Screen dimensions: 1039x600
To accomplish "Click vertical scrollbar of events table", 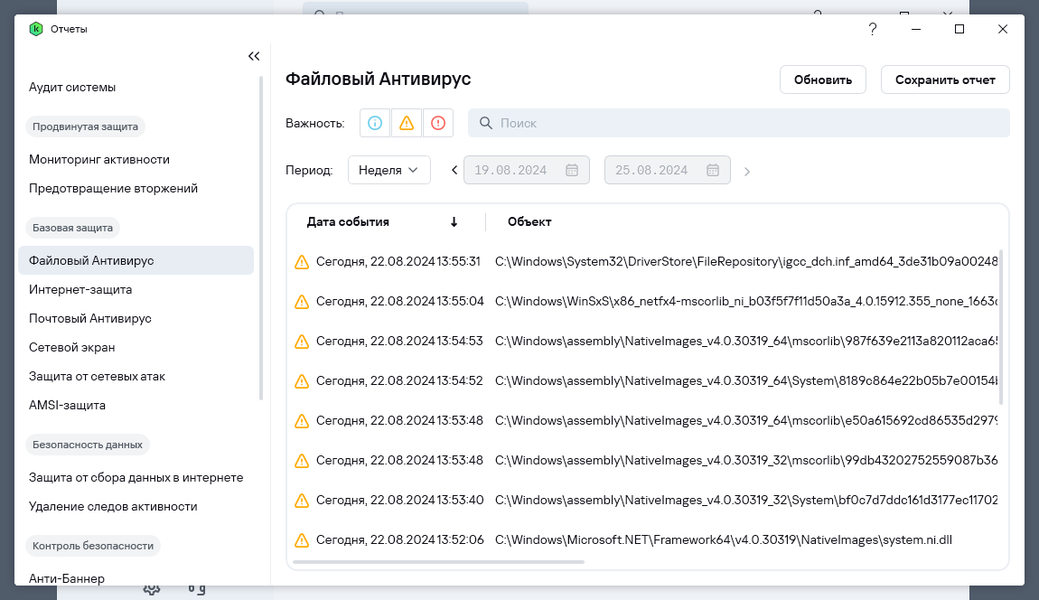I will tap(1001, 327).
